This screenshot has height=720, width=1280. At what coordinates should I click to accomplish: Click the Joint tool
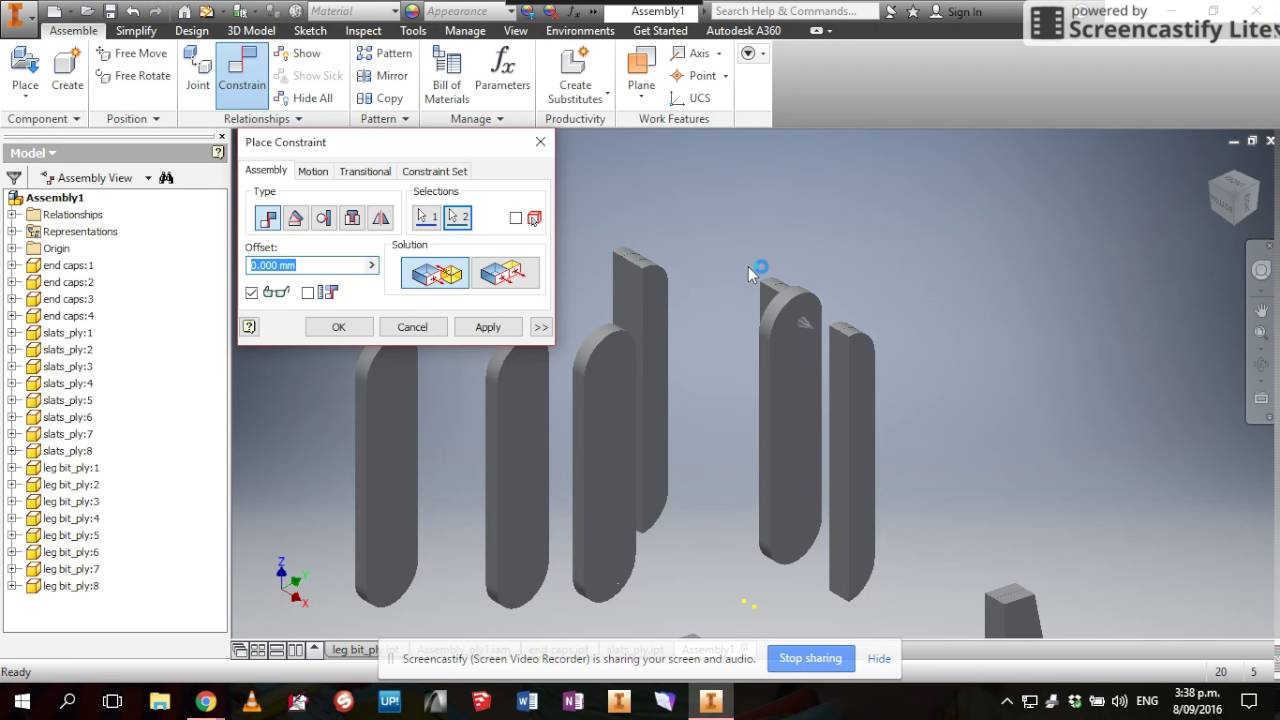tap(198, 70)
